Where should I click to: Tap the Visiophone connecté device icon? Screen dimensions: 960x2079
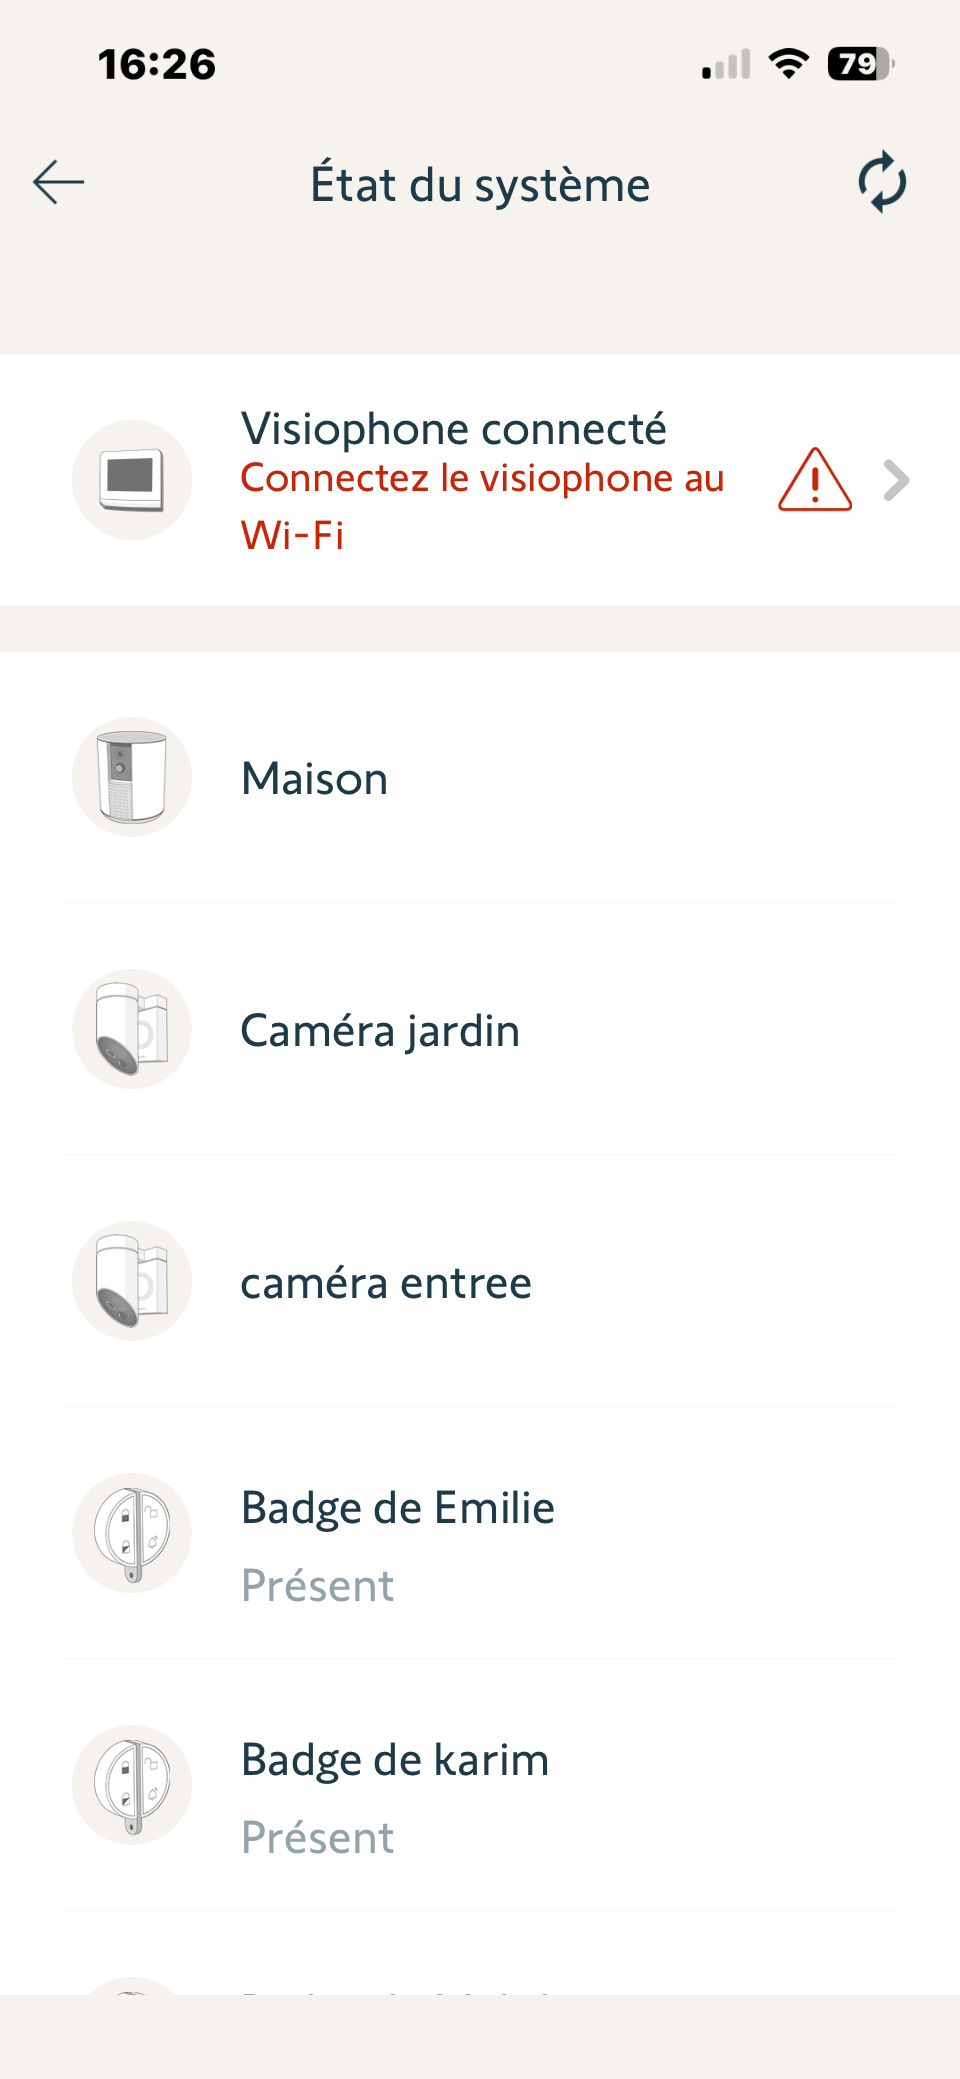point(132,480)
